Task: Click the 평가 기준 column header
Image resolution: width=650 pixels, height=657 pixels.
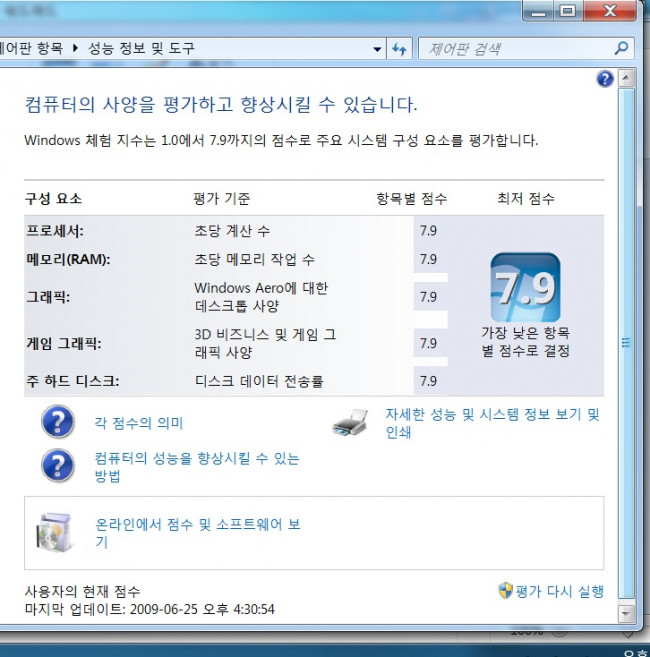Action: 222,198
